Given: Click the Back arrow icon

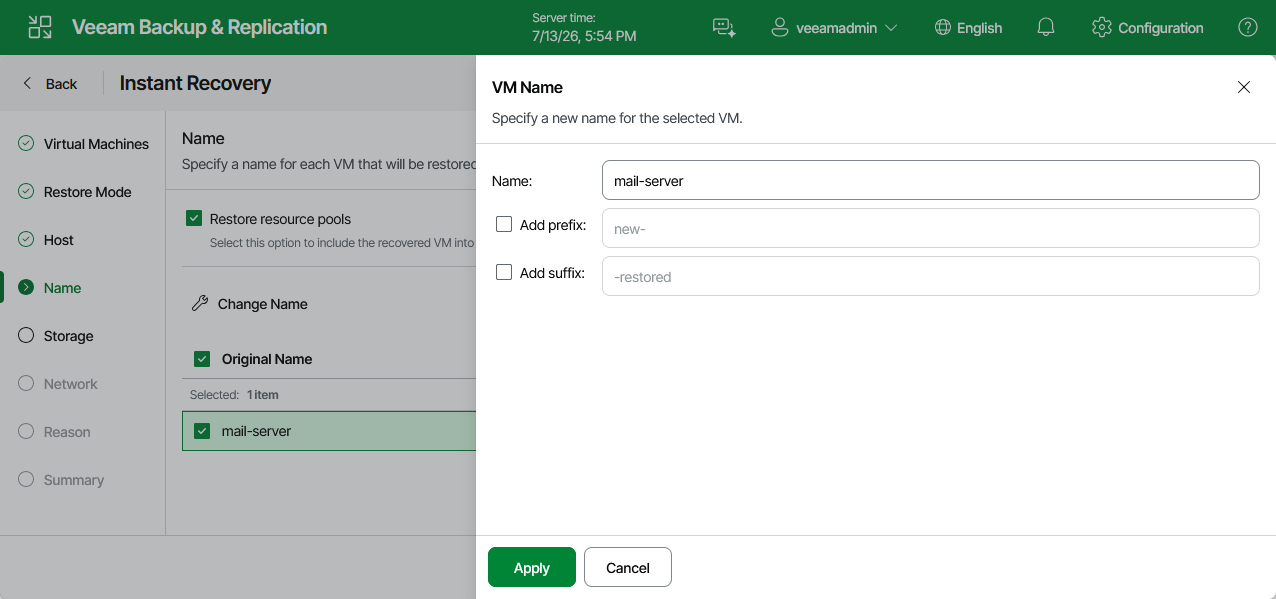Looking at the screenshot, I should coord(28,84).
